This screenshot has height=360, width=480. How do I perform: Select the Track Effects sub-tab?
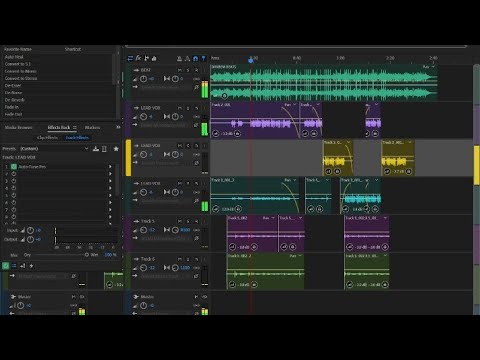tap(77, 137)
